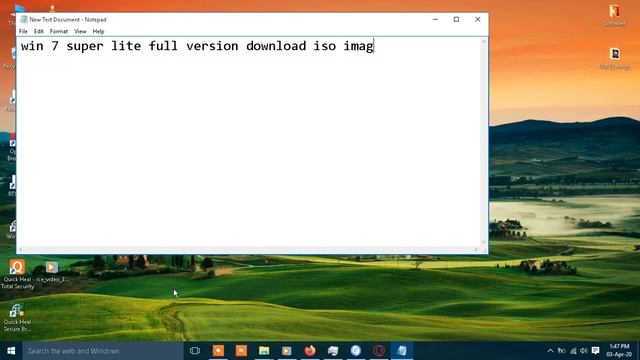Click the active Notepad taskbar icon
Image resolution: width=640 pixels, height=360 pixels.
pos(402,351)
